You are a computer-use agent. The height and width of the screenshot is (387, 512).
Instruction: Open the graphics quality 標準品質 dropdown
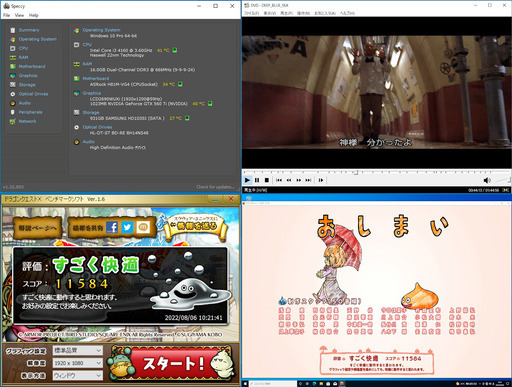click(77, 350)
